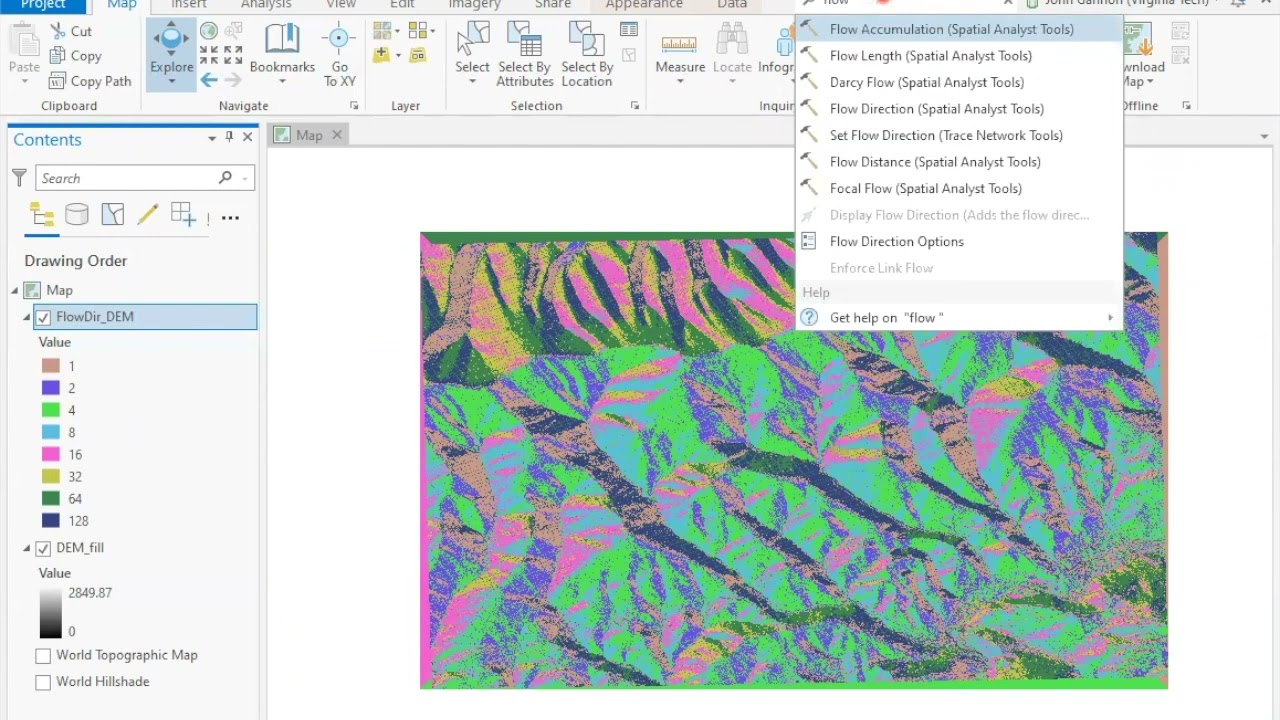Choose Focal Flow (Spatial Analyst Tools)
Viewport: 1280px width, 720px height.
[x=959, y=188]
